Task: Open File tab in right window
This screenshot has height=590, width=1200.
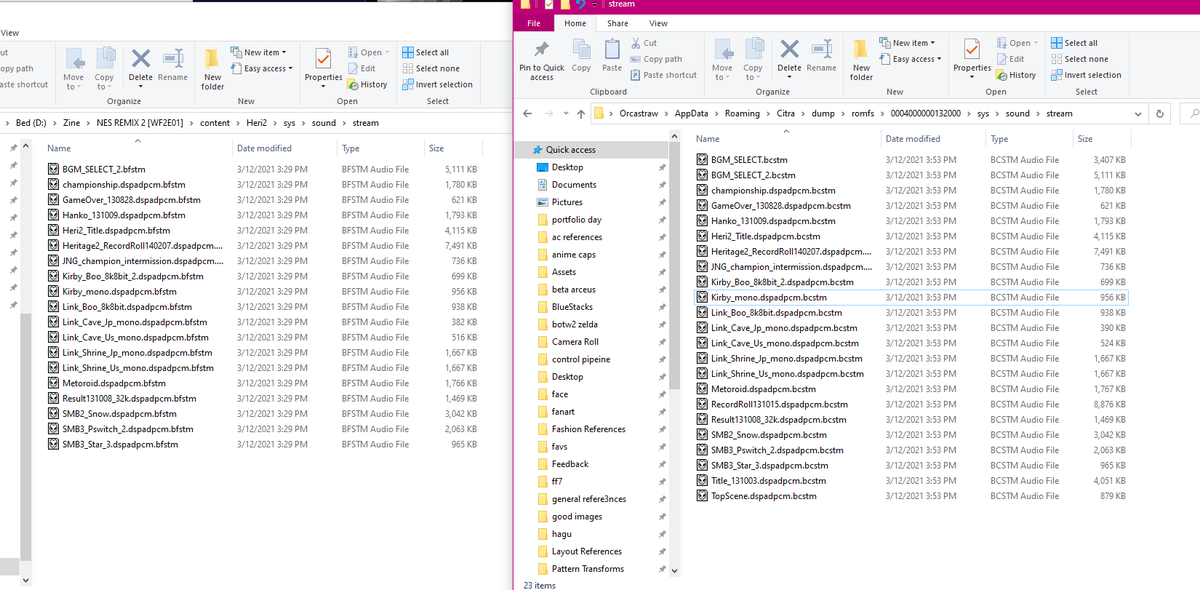Action: (x=533, y=23)
